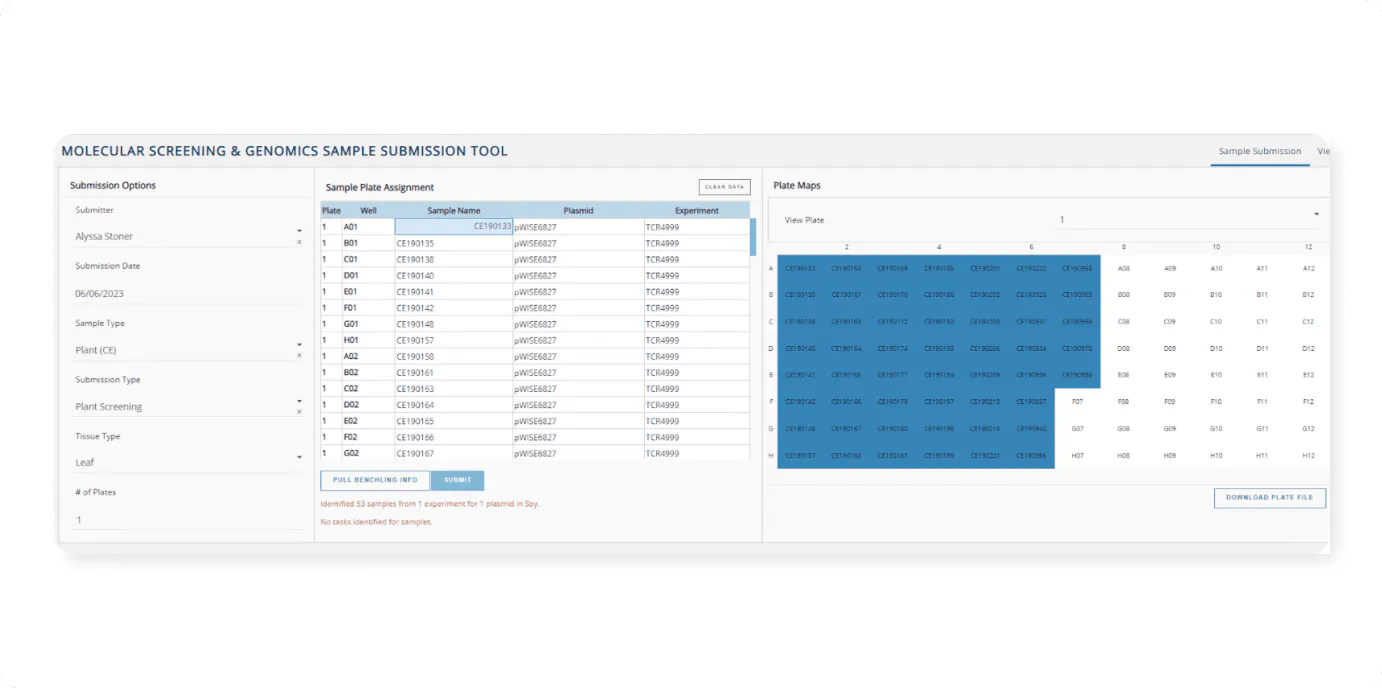Click sample name cell CE190148

coord(454,324)
